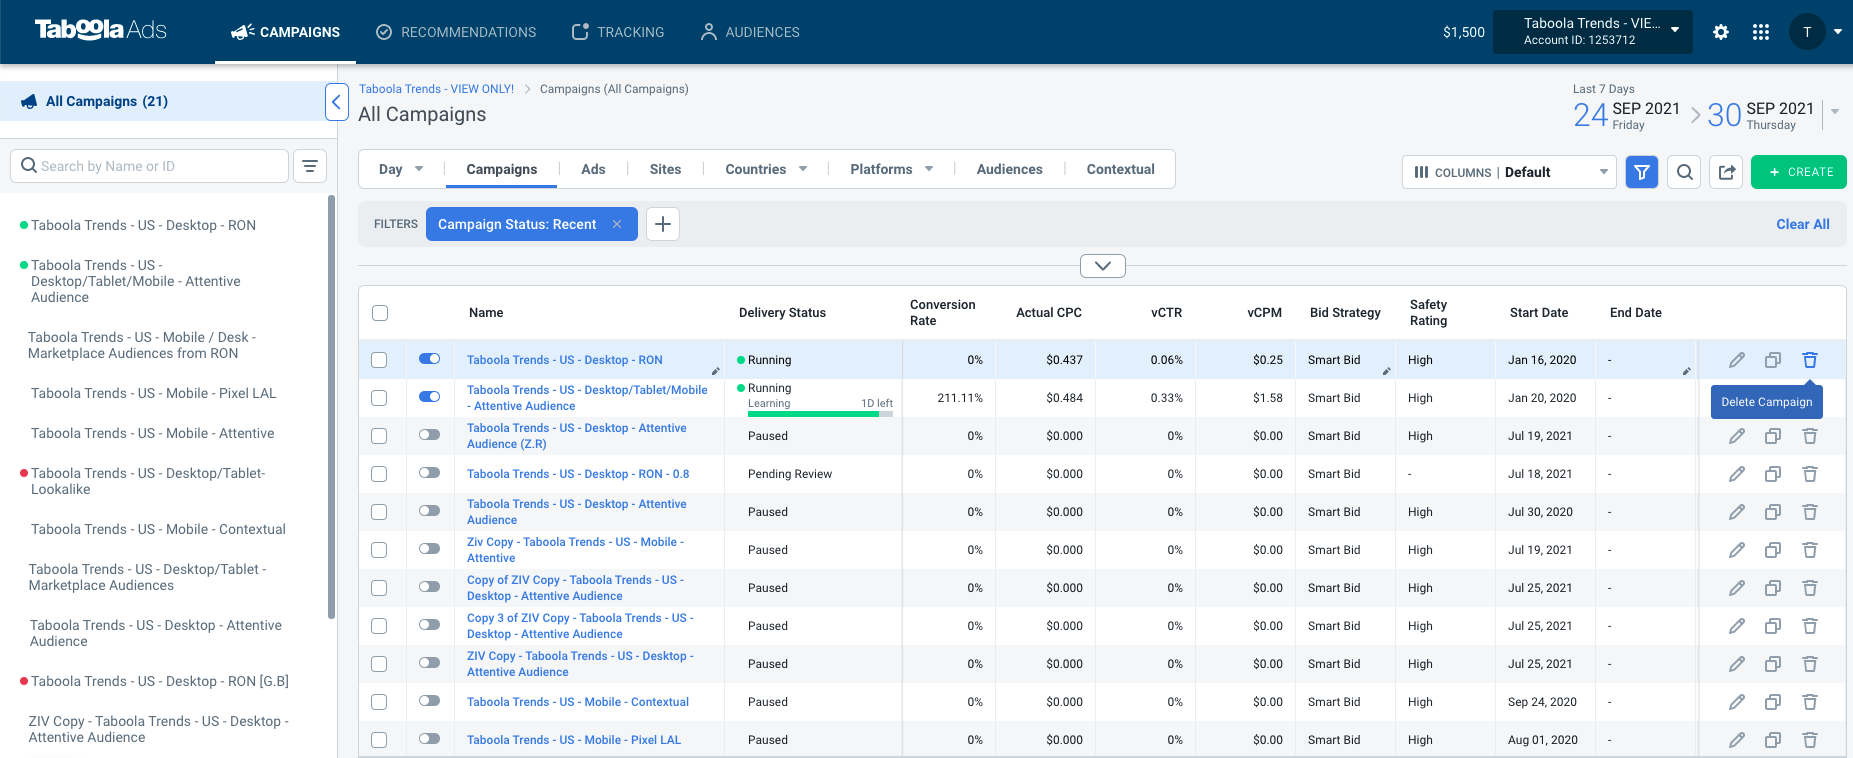Image resolution: width=1853 pixels, height=758 pixels.
Task: Switch to the Sites tab
Action: (x=665, y=169)
